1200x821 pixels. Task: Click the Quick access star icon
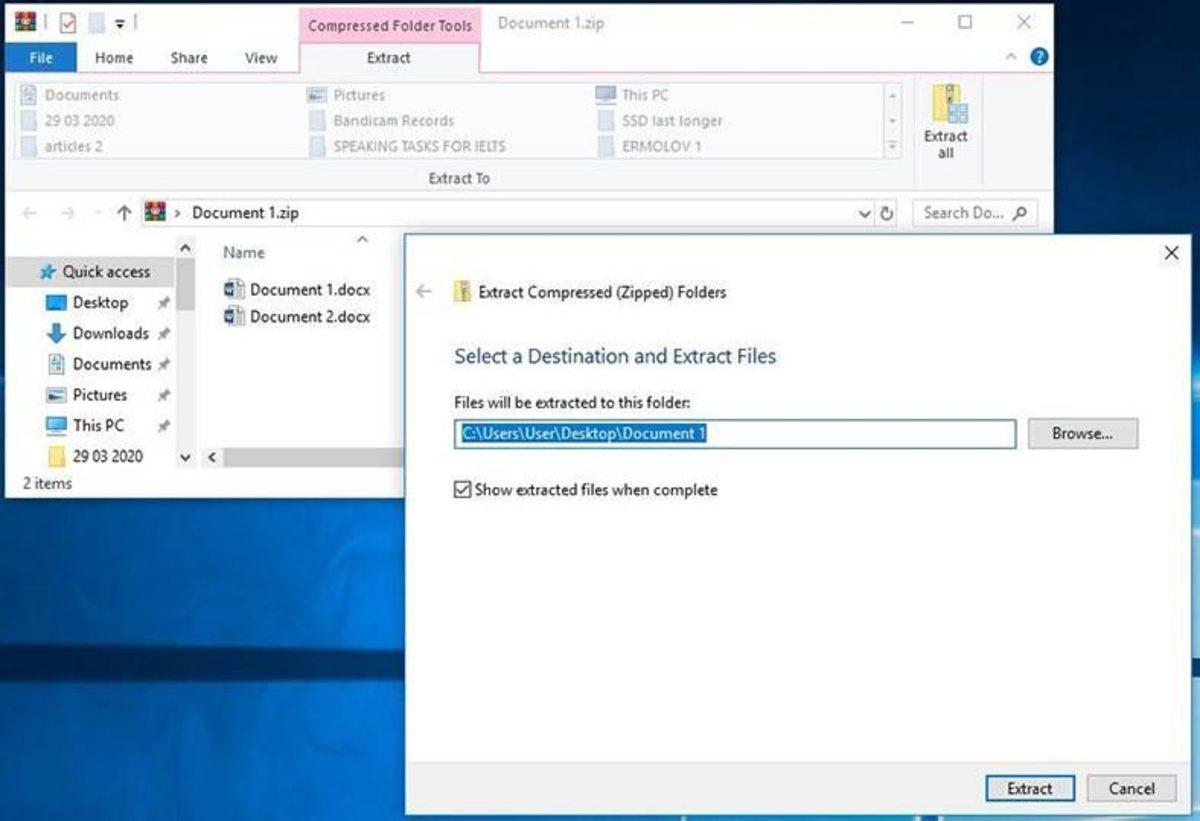pos(46,271)
